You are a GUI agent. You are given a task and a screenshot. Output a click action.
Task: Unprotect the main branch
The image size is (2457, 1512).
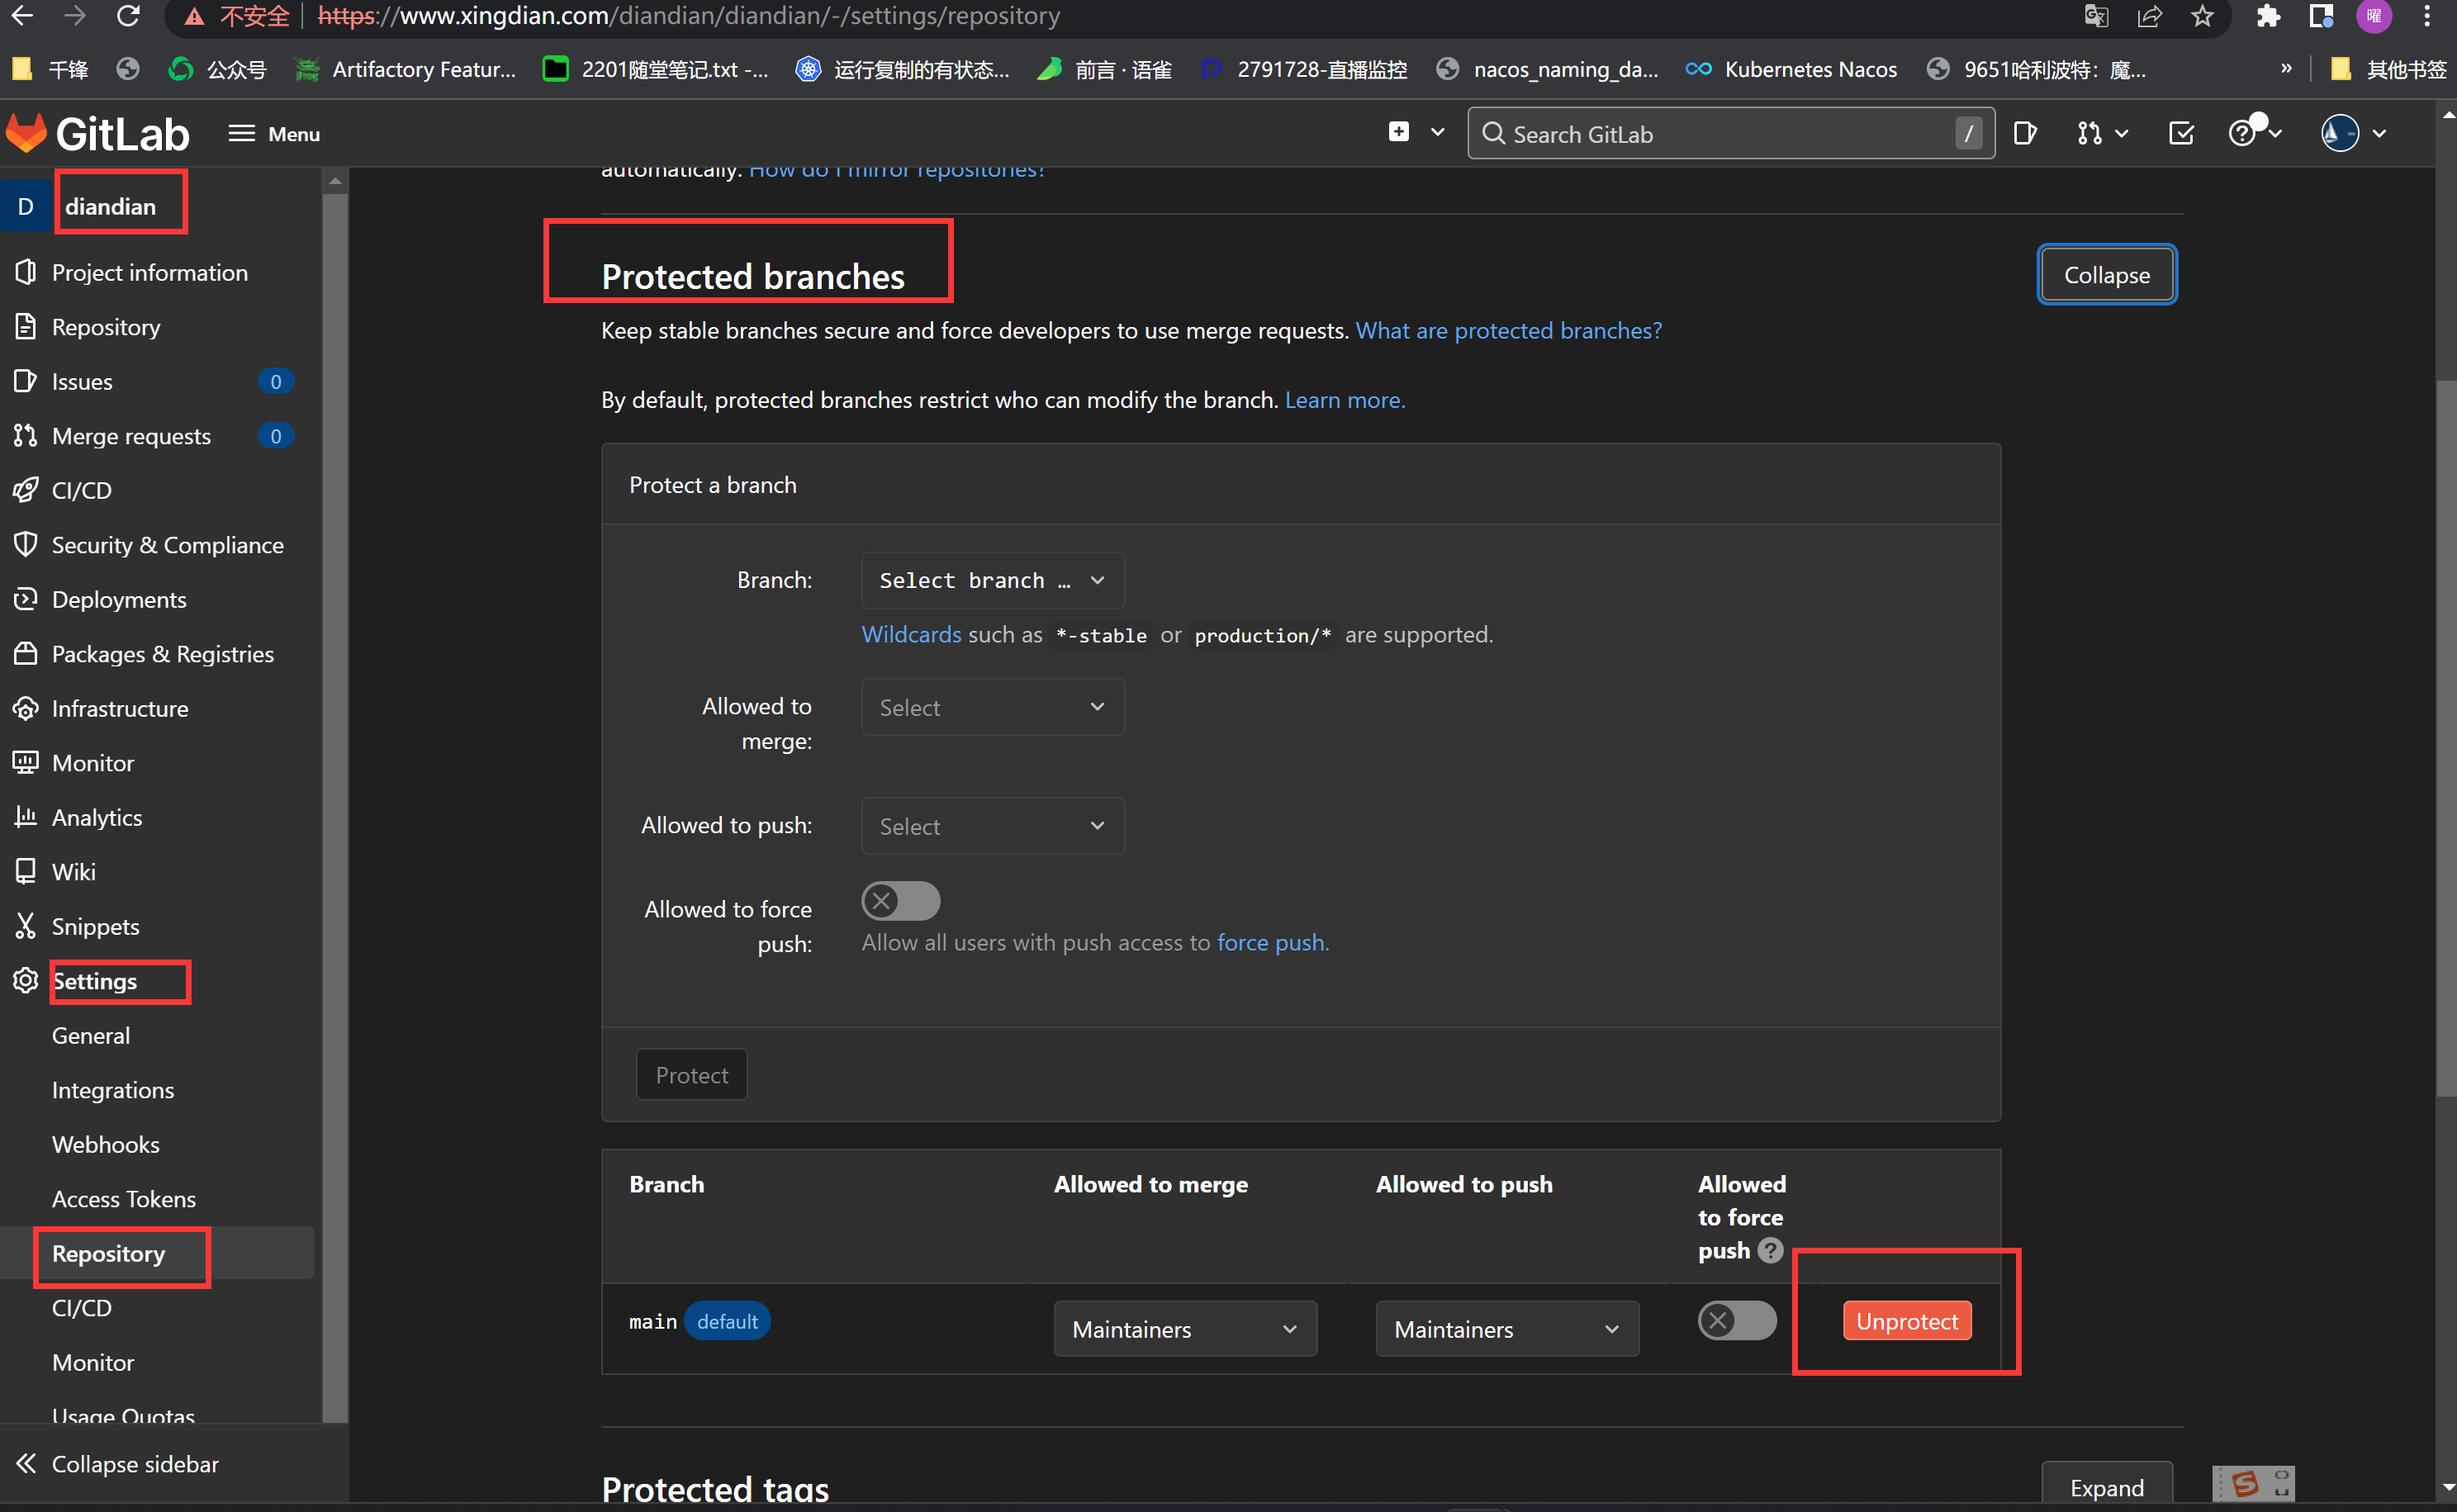(1907, 1321)
